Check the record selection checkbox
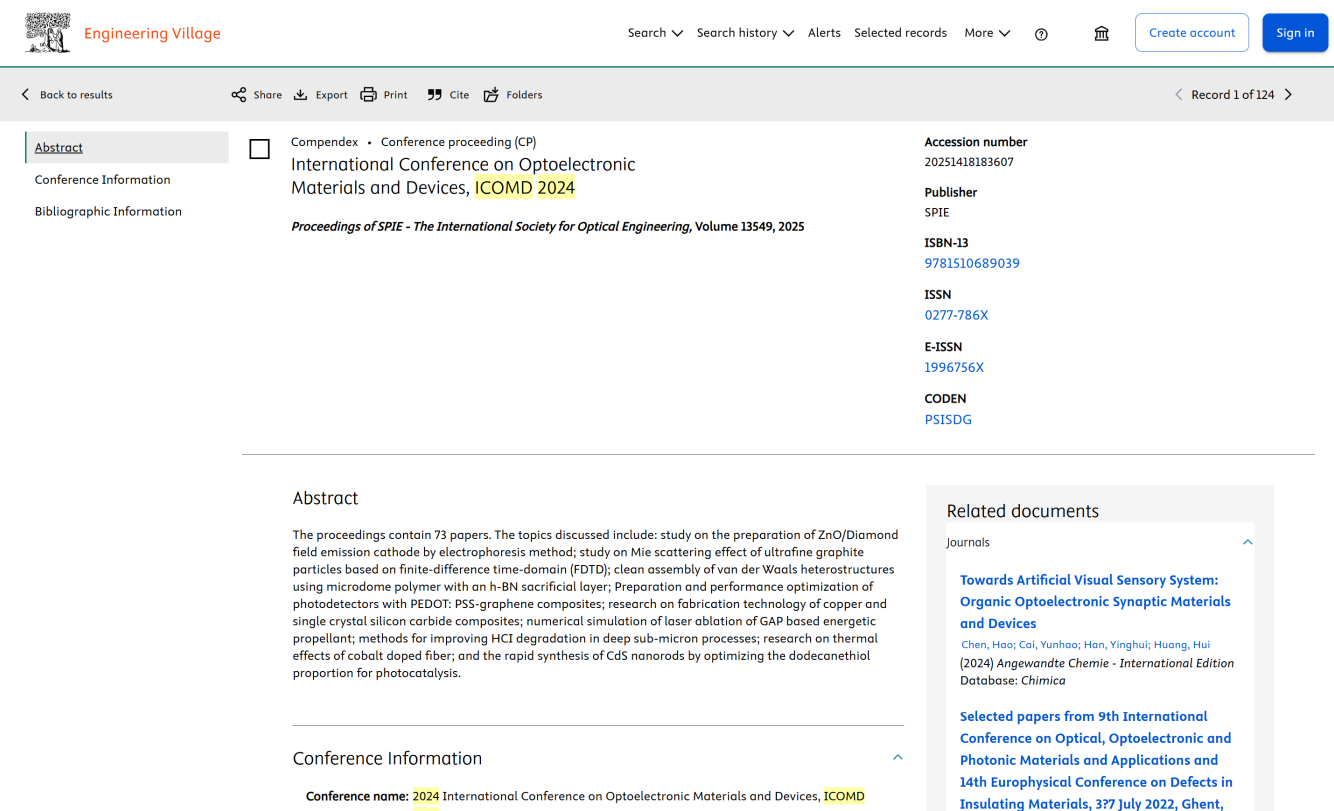Viewport: 1334px width, 811px height. (x=260, y=149)
